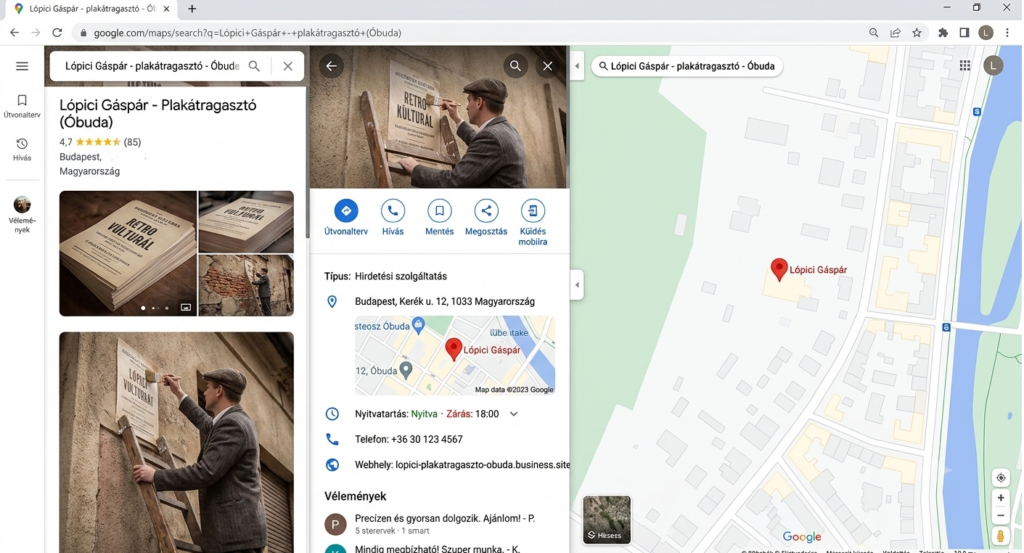Open Chrome three-dot menu
The image size is (1024, 553).
click(1007, 33)
